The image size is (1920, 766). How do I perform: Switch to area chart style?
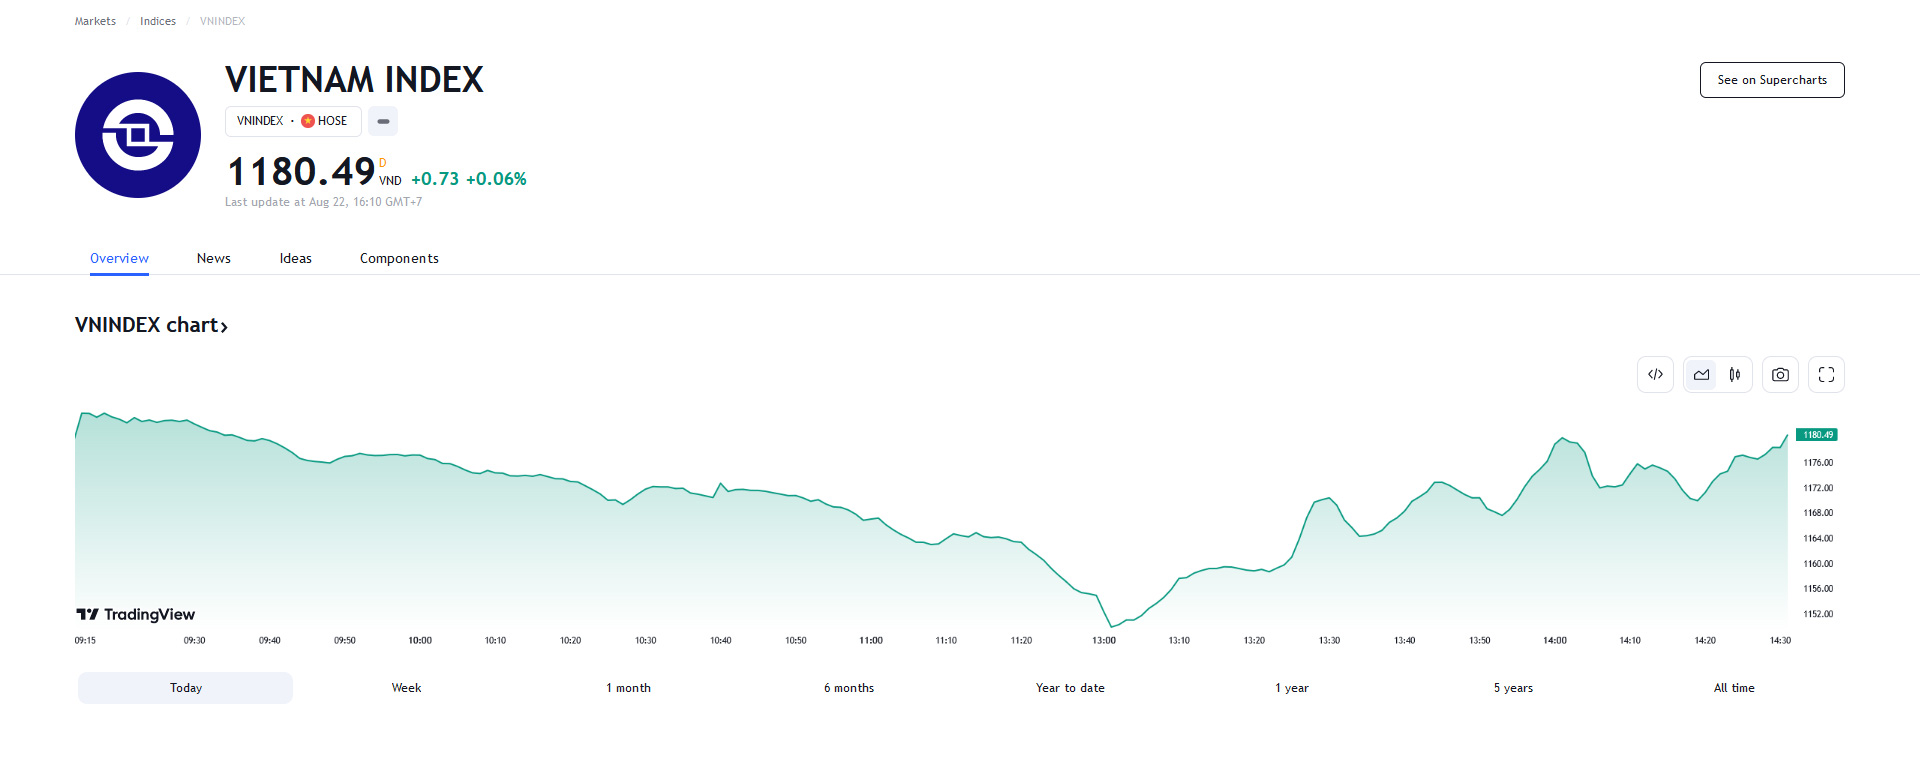tap(1701, 375)
